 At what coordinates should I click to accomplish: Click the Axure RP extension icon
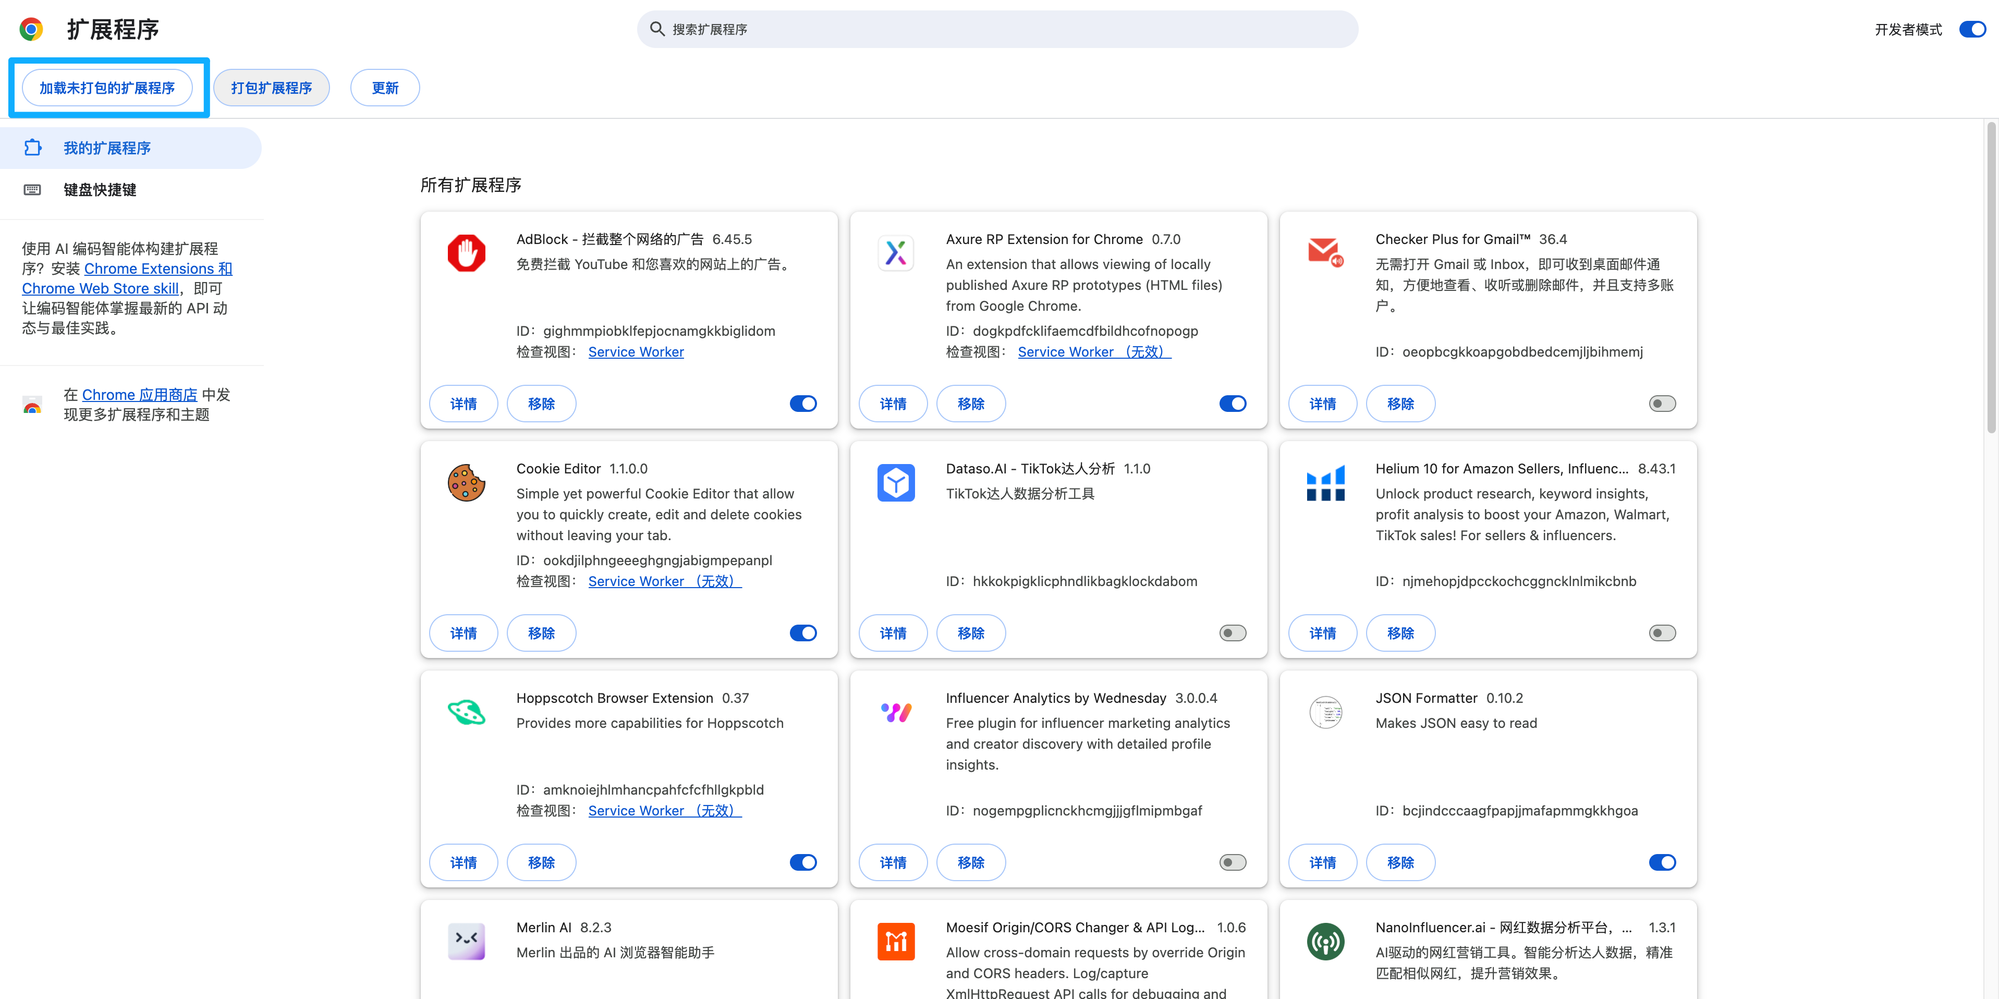pos(896,253)
